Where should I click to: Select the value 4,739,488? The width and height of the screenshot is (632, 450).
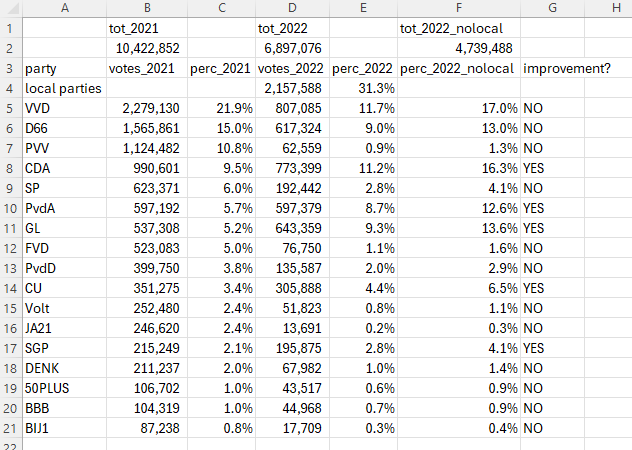pyautogui.click(x=459, y=48)
